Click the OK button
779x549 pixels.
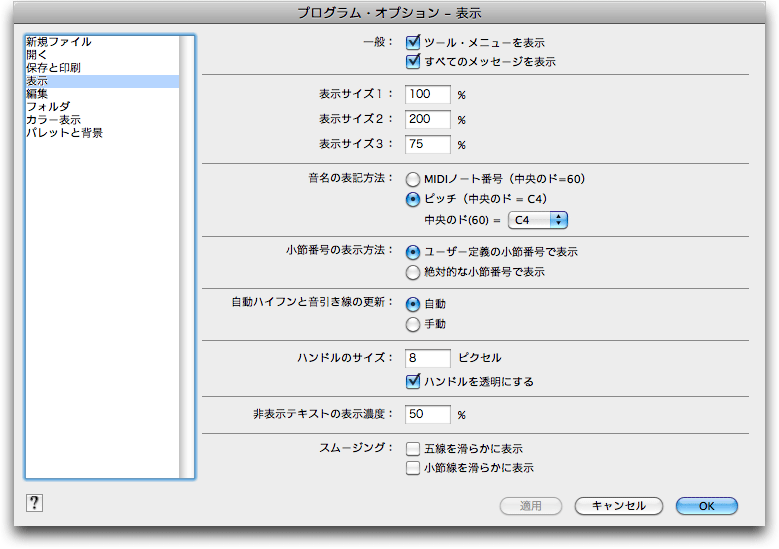pos(706,506)
